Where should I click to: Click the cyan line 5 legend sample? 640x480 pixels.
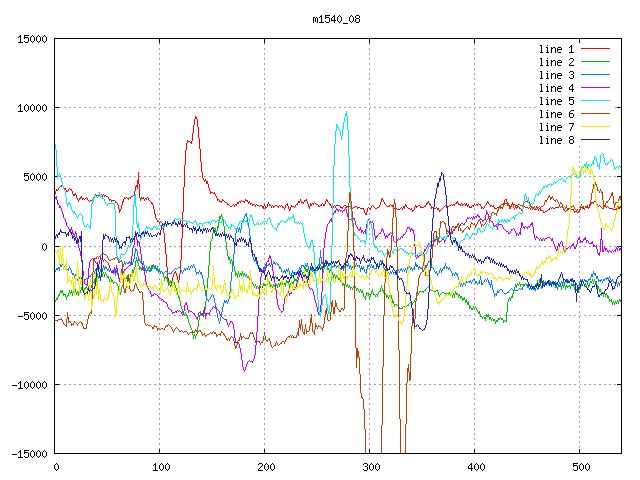click(x=596, y=101)
